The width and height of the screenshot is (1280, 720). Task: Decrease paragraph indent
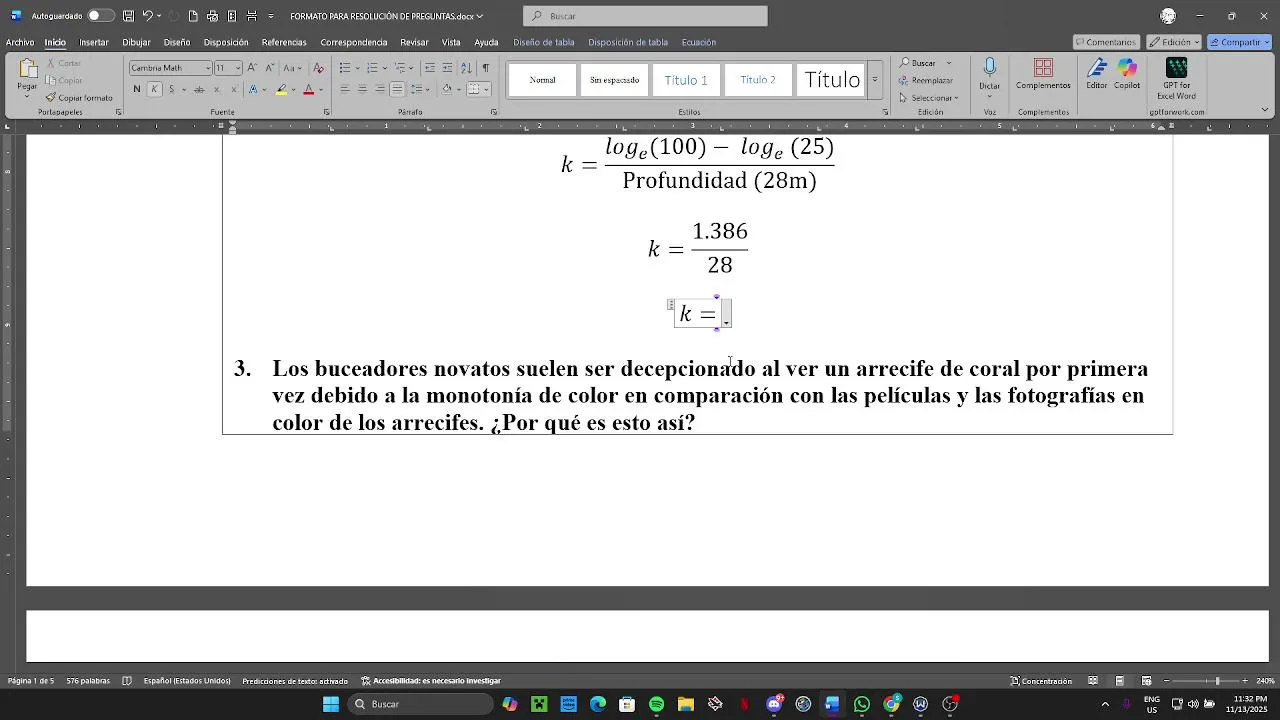pos(430,68)
